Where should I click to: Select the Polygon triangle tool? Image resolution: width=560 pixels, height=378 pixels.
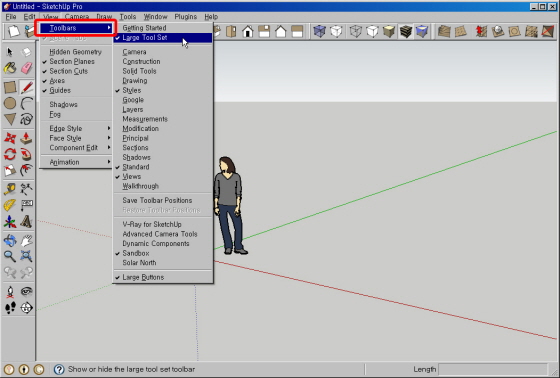click(10, 119)
